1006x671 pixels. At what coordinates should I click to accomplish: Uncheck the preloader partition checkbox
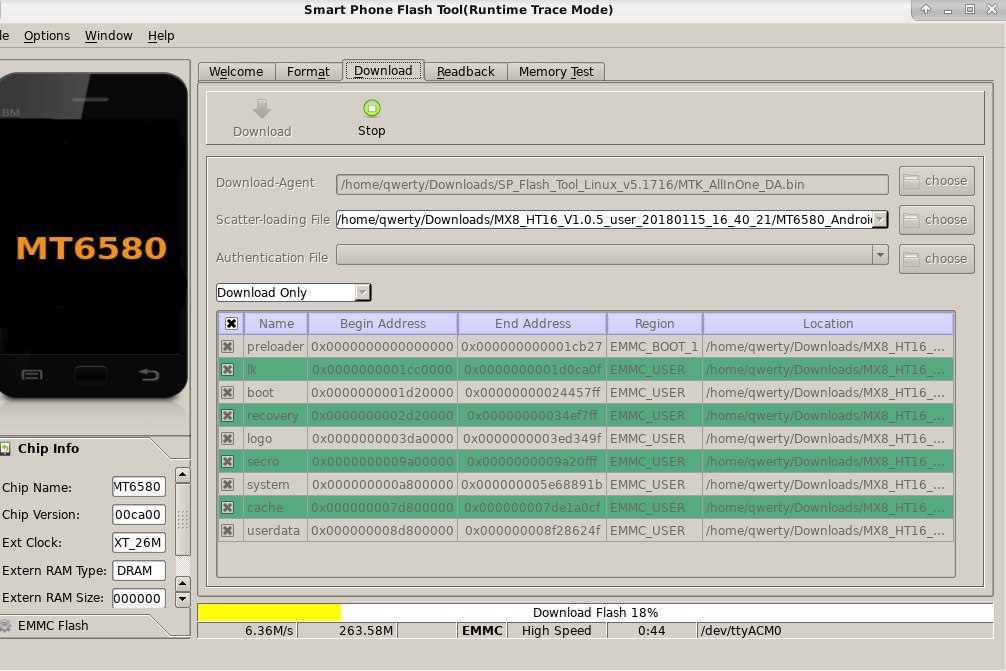coord(227,346)
